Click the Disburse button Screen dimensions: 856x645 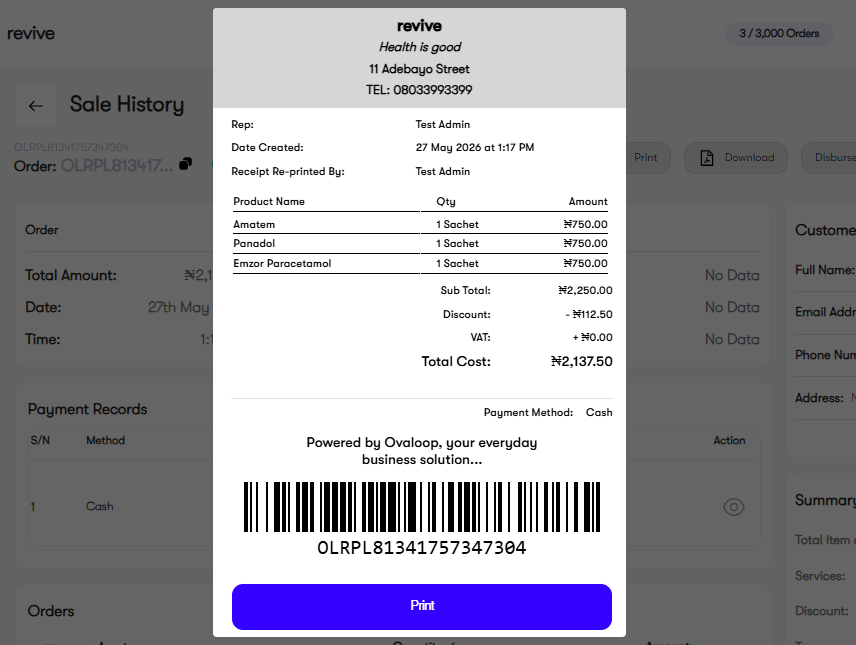pyautogui.click(x=829, y=158)
